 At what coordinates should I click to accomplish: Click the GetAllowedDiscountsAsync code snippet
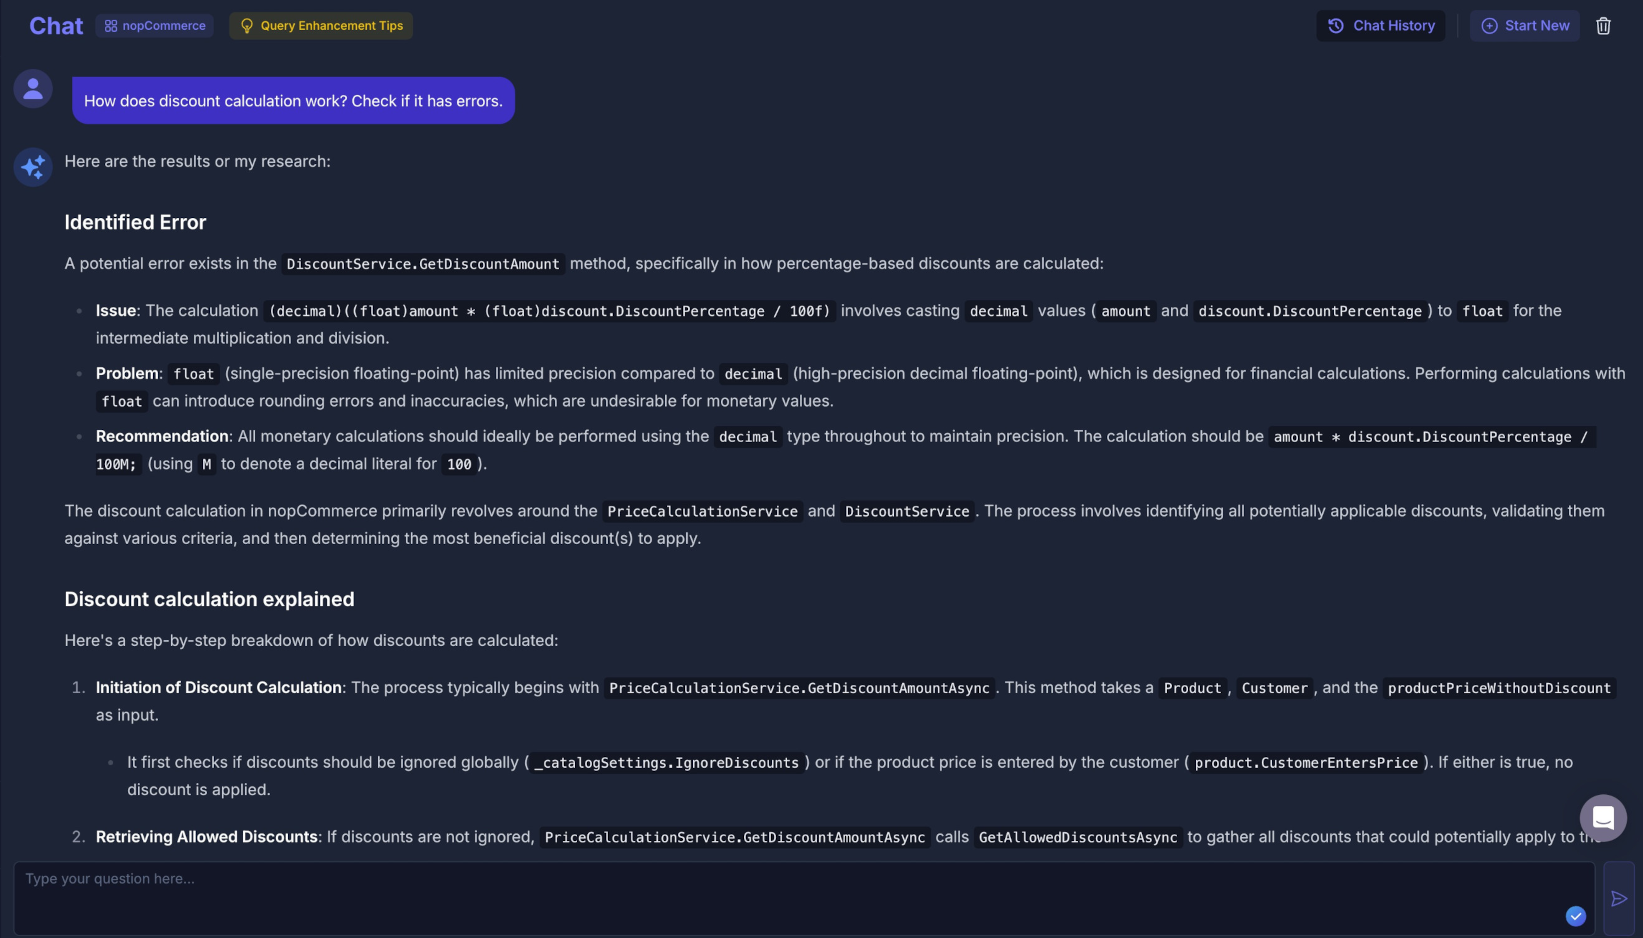[1078, 838]
